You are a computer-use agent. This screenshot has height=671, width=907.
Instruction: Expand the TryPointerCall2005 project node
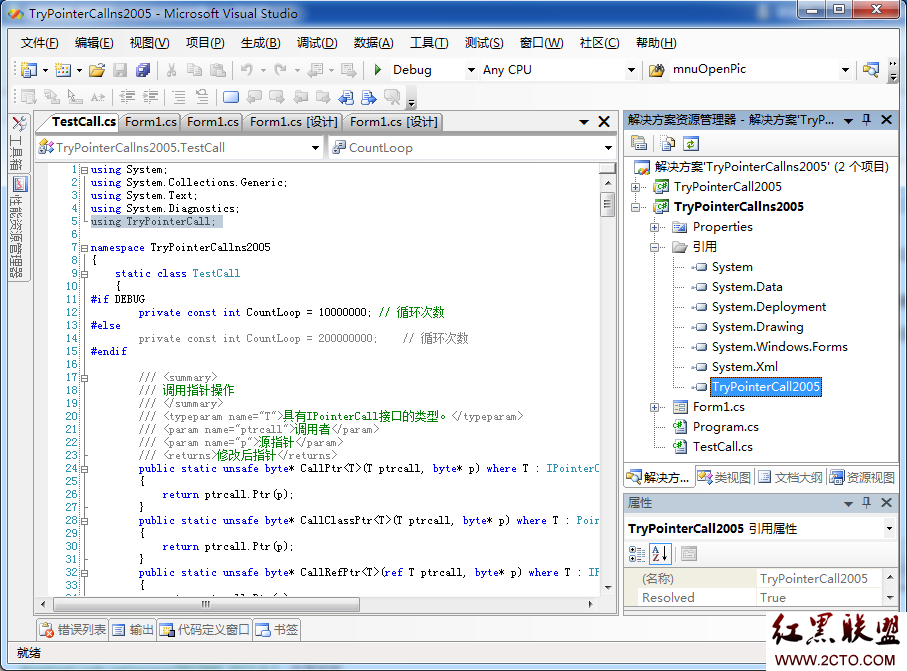click(636, 187)
